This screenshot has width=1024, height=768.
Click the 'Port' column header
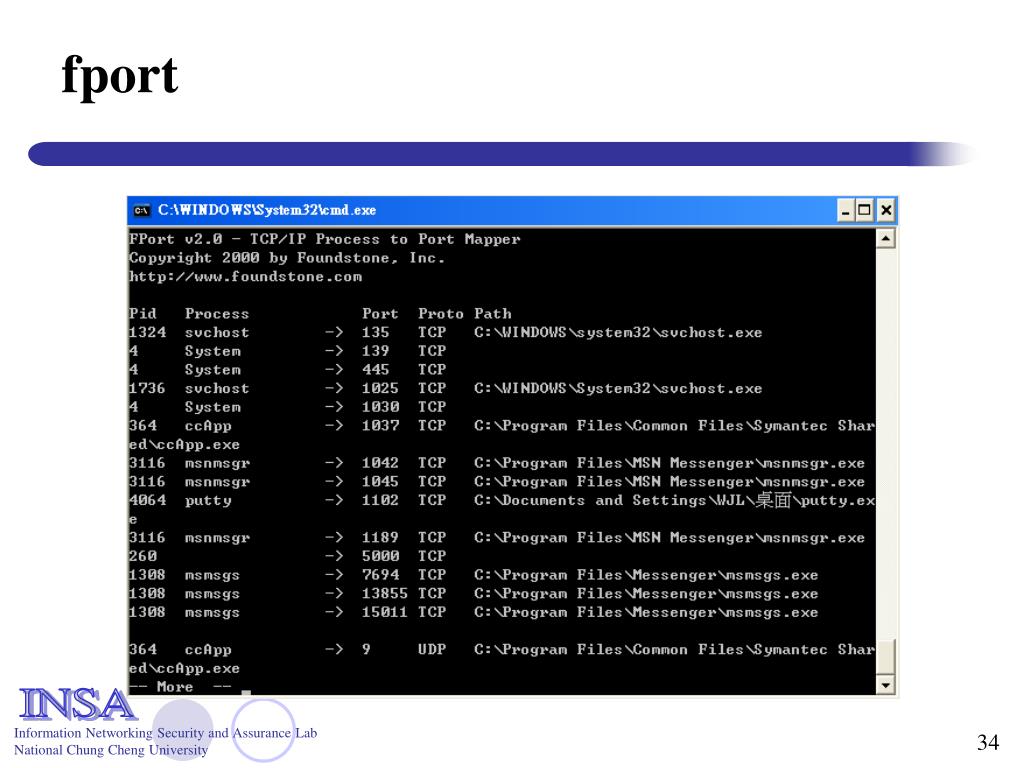[x=380, y=313]
